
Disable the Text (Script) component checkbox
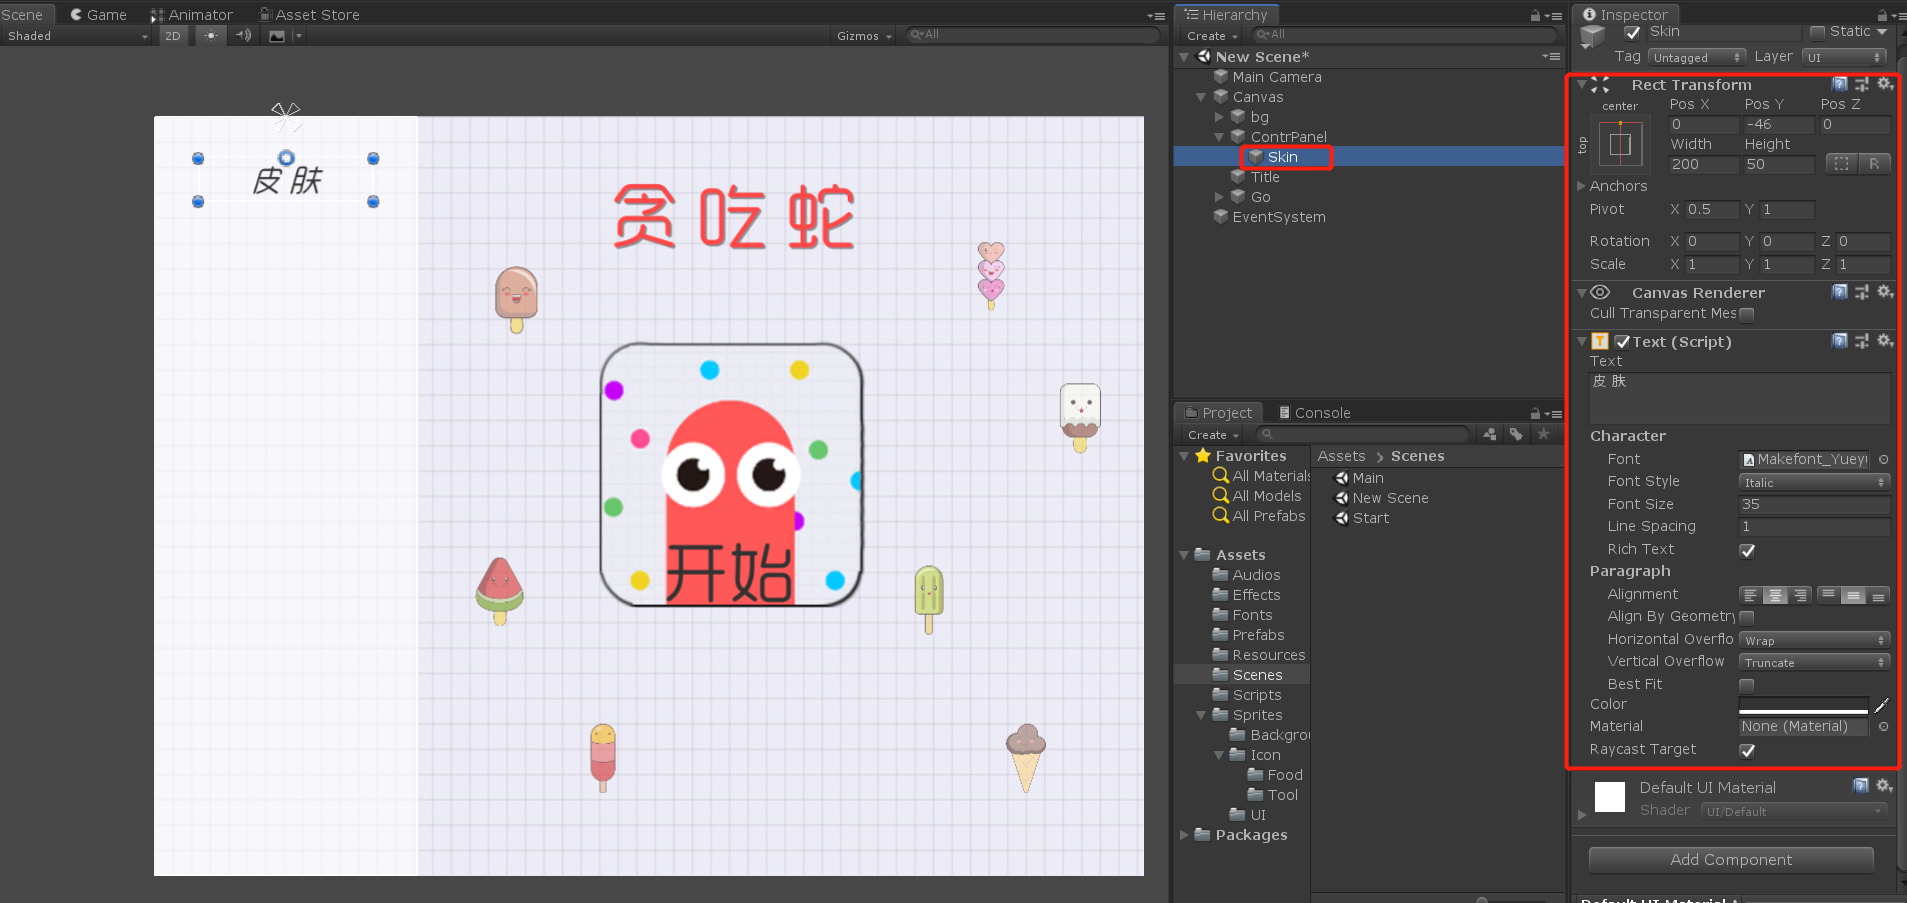1622,342
